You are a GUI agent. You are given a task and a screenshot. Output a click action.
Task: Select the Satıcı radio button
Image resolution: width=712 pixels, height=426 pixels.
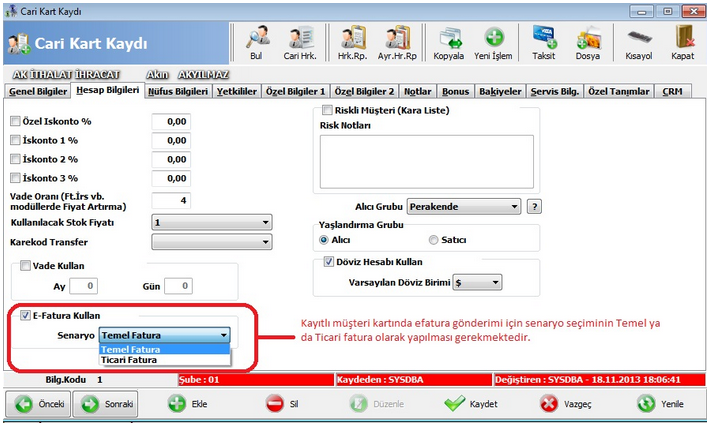coord(434,240)
